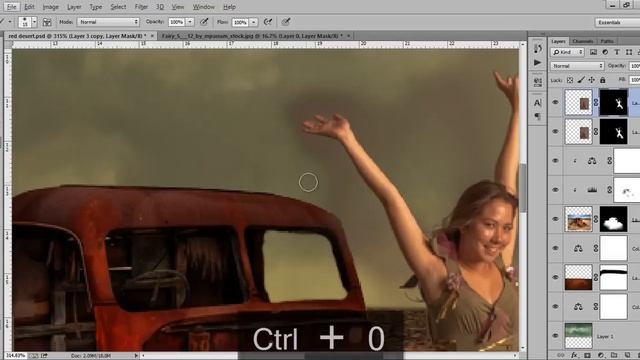Close the Fairy stock jpg document tab
Screen dimensions: 640x360
click(x=349, y=36)
